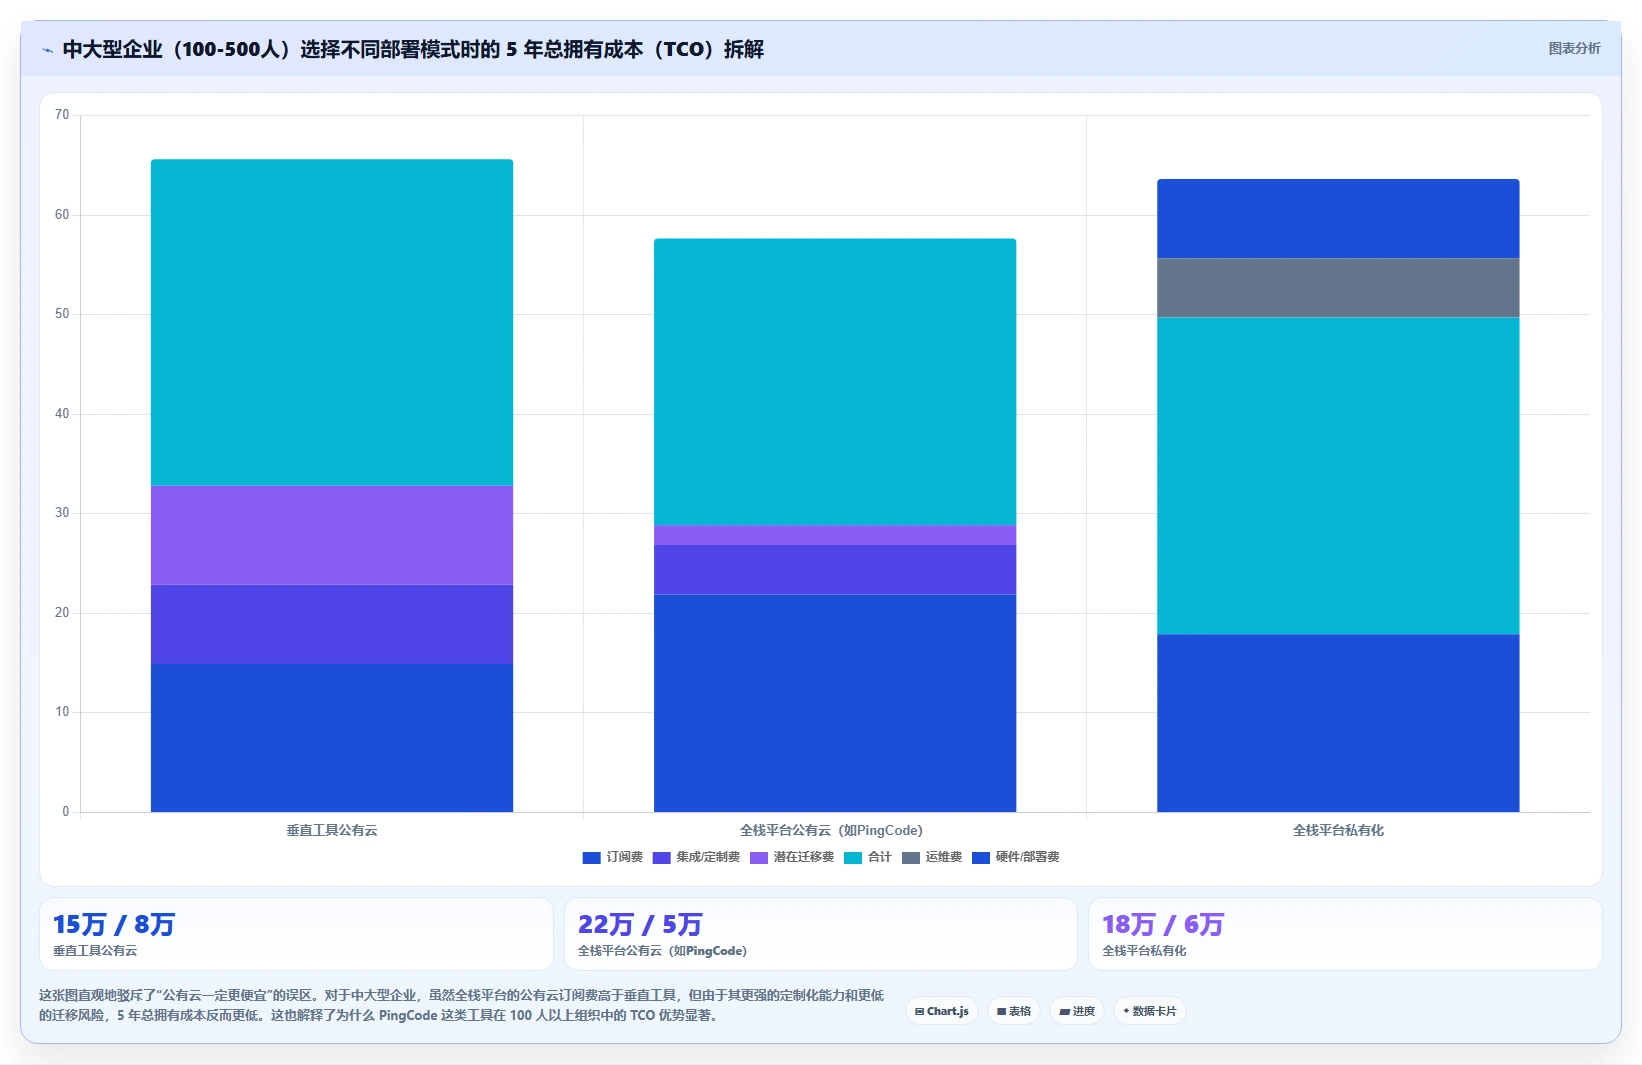
Task: Toggle the 硬件/部署费 legend item
Action: [1015, 857]
